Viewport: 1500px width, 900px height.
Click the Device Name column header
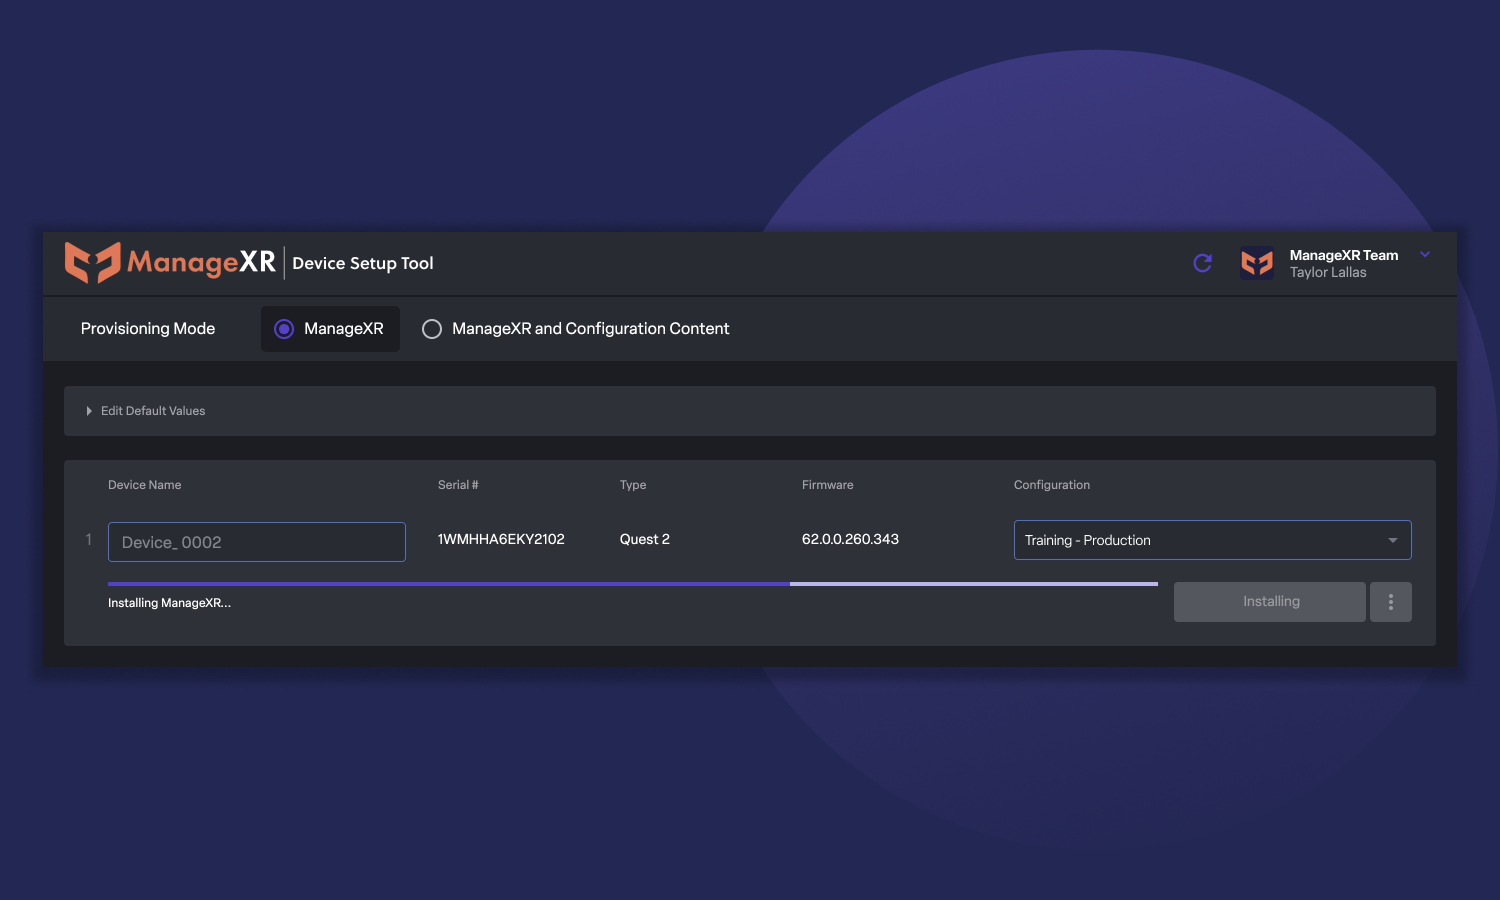pos(145,485)
